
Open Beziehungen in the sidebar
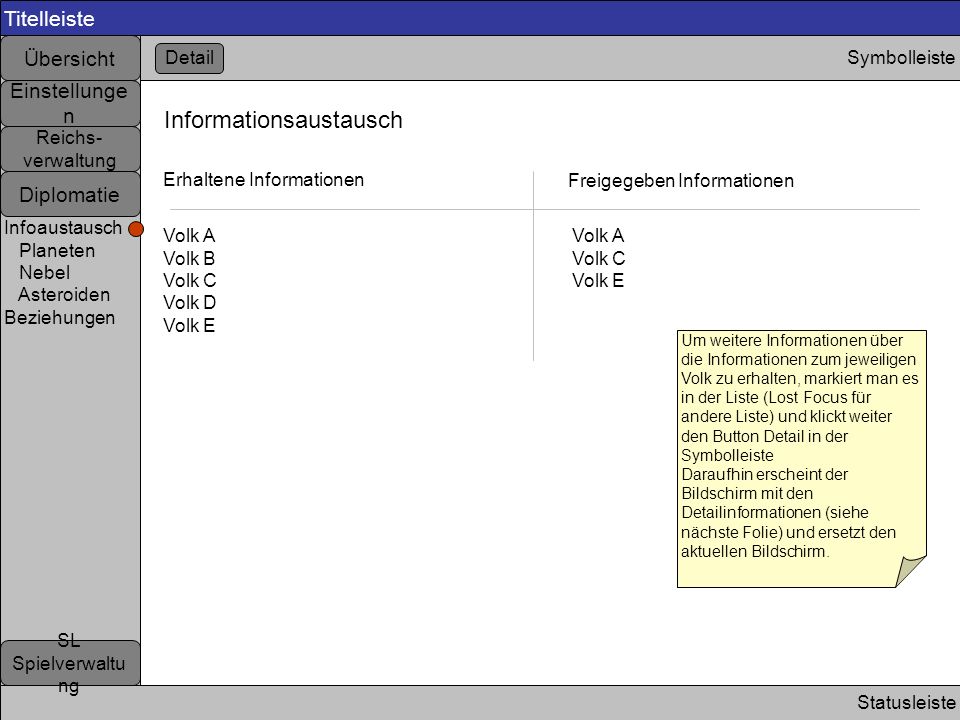tap(59, 318)
